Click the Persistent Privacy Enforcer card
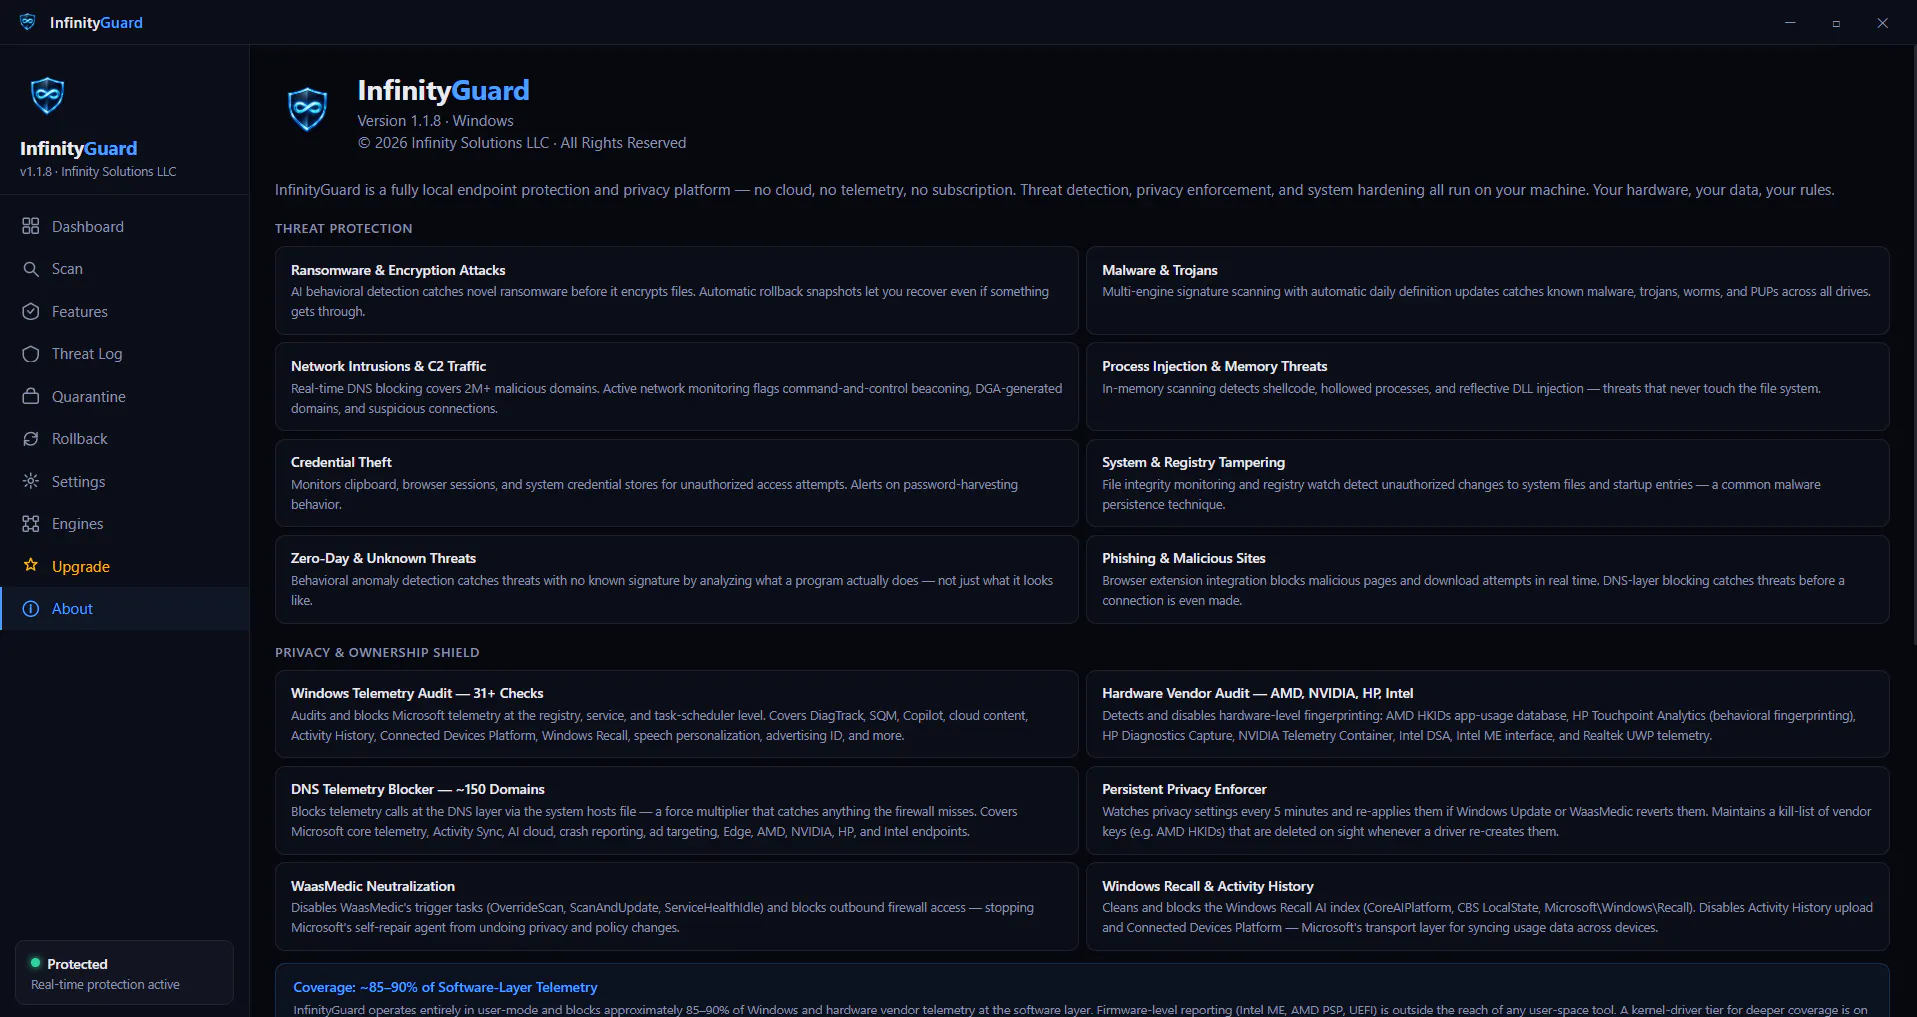1917x1017 pixels. [x=1487, y=810]
